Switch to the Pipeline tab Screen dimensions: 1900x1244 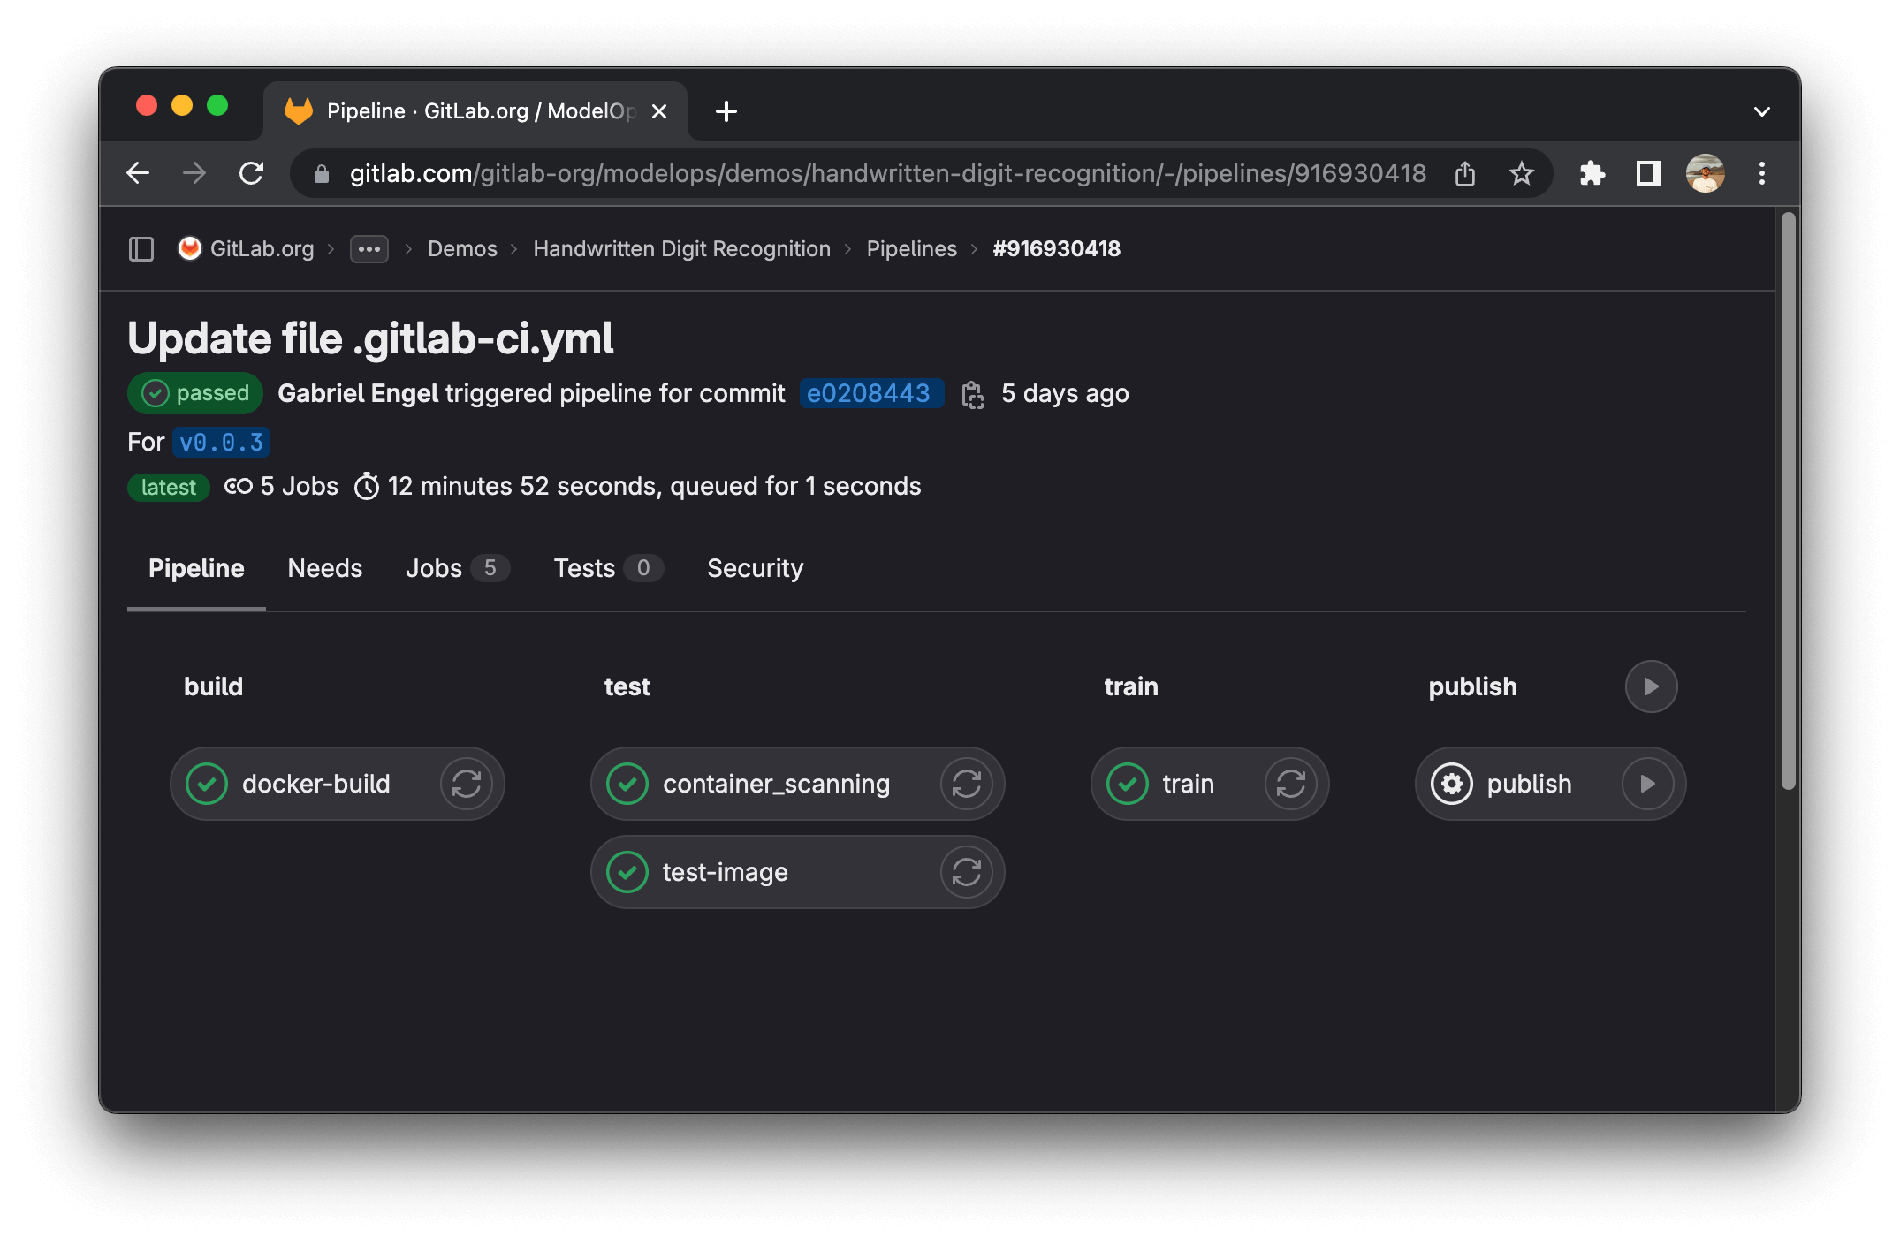point(196,569)
